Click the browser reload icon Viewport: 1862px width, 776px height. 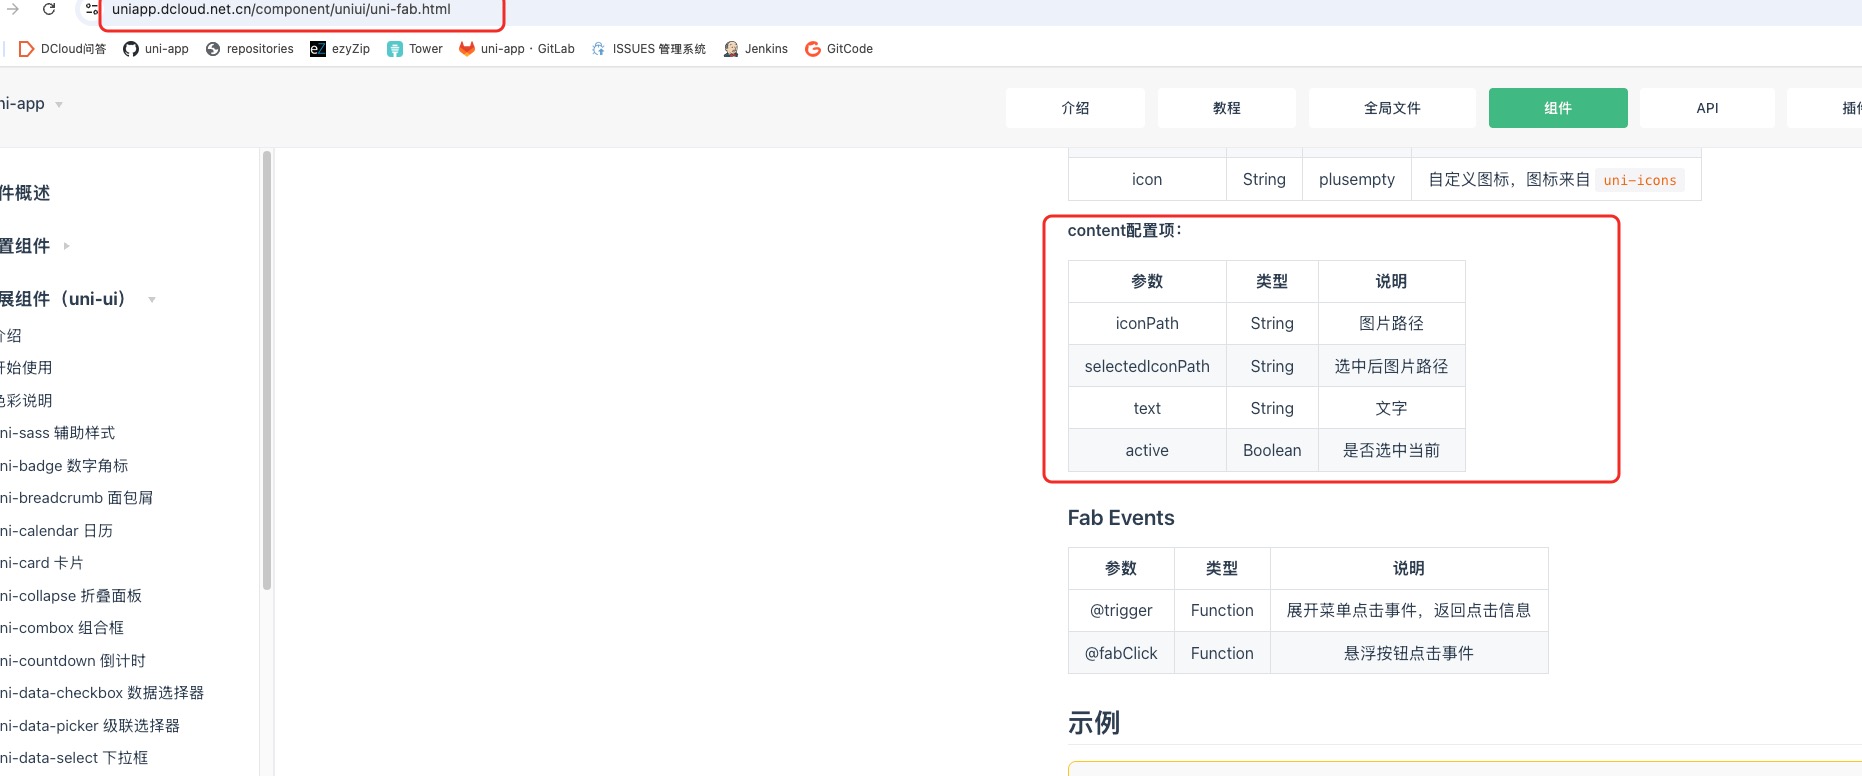(x=48, y=9)
